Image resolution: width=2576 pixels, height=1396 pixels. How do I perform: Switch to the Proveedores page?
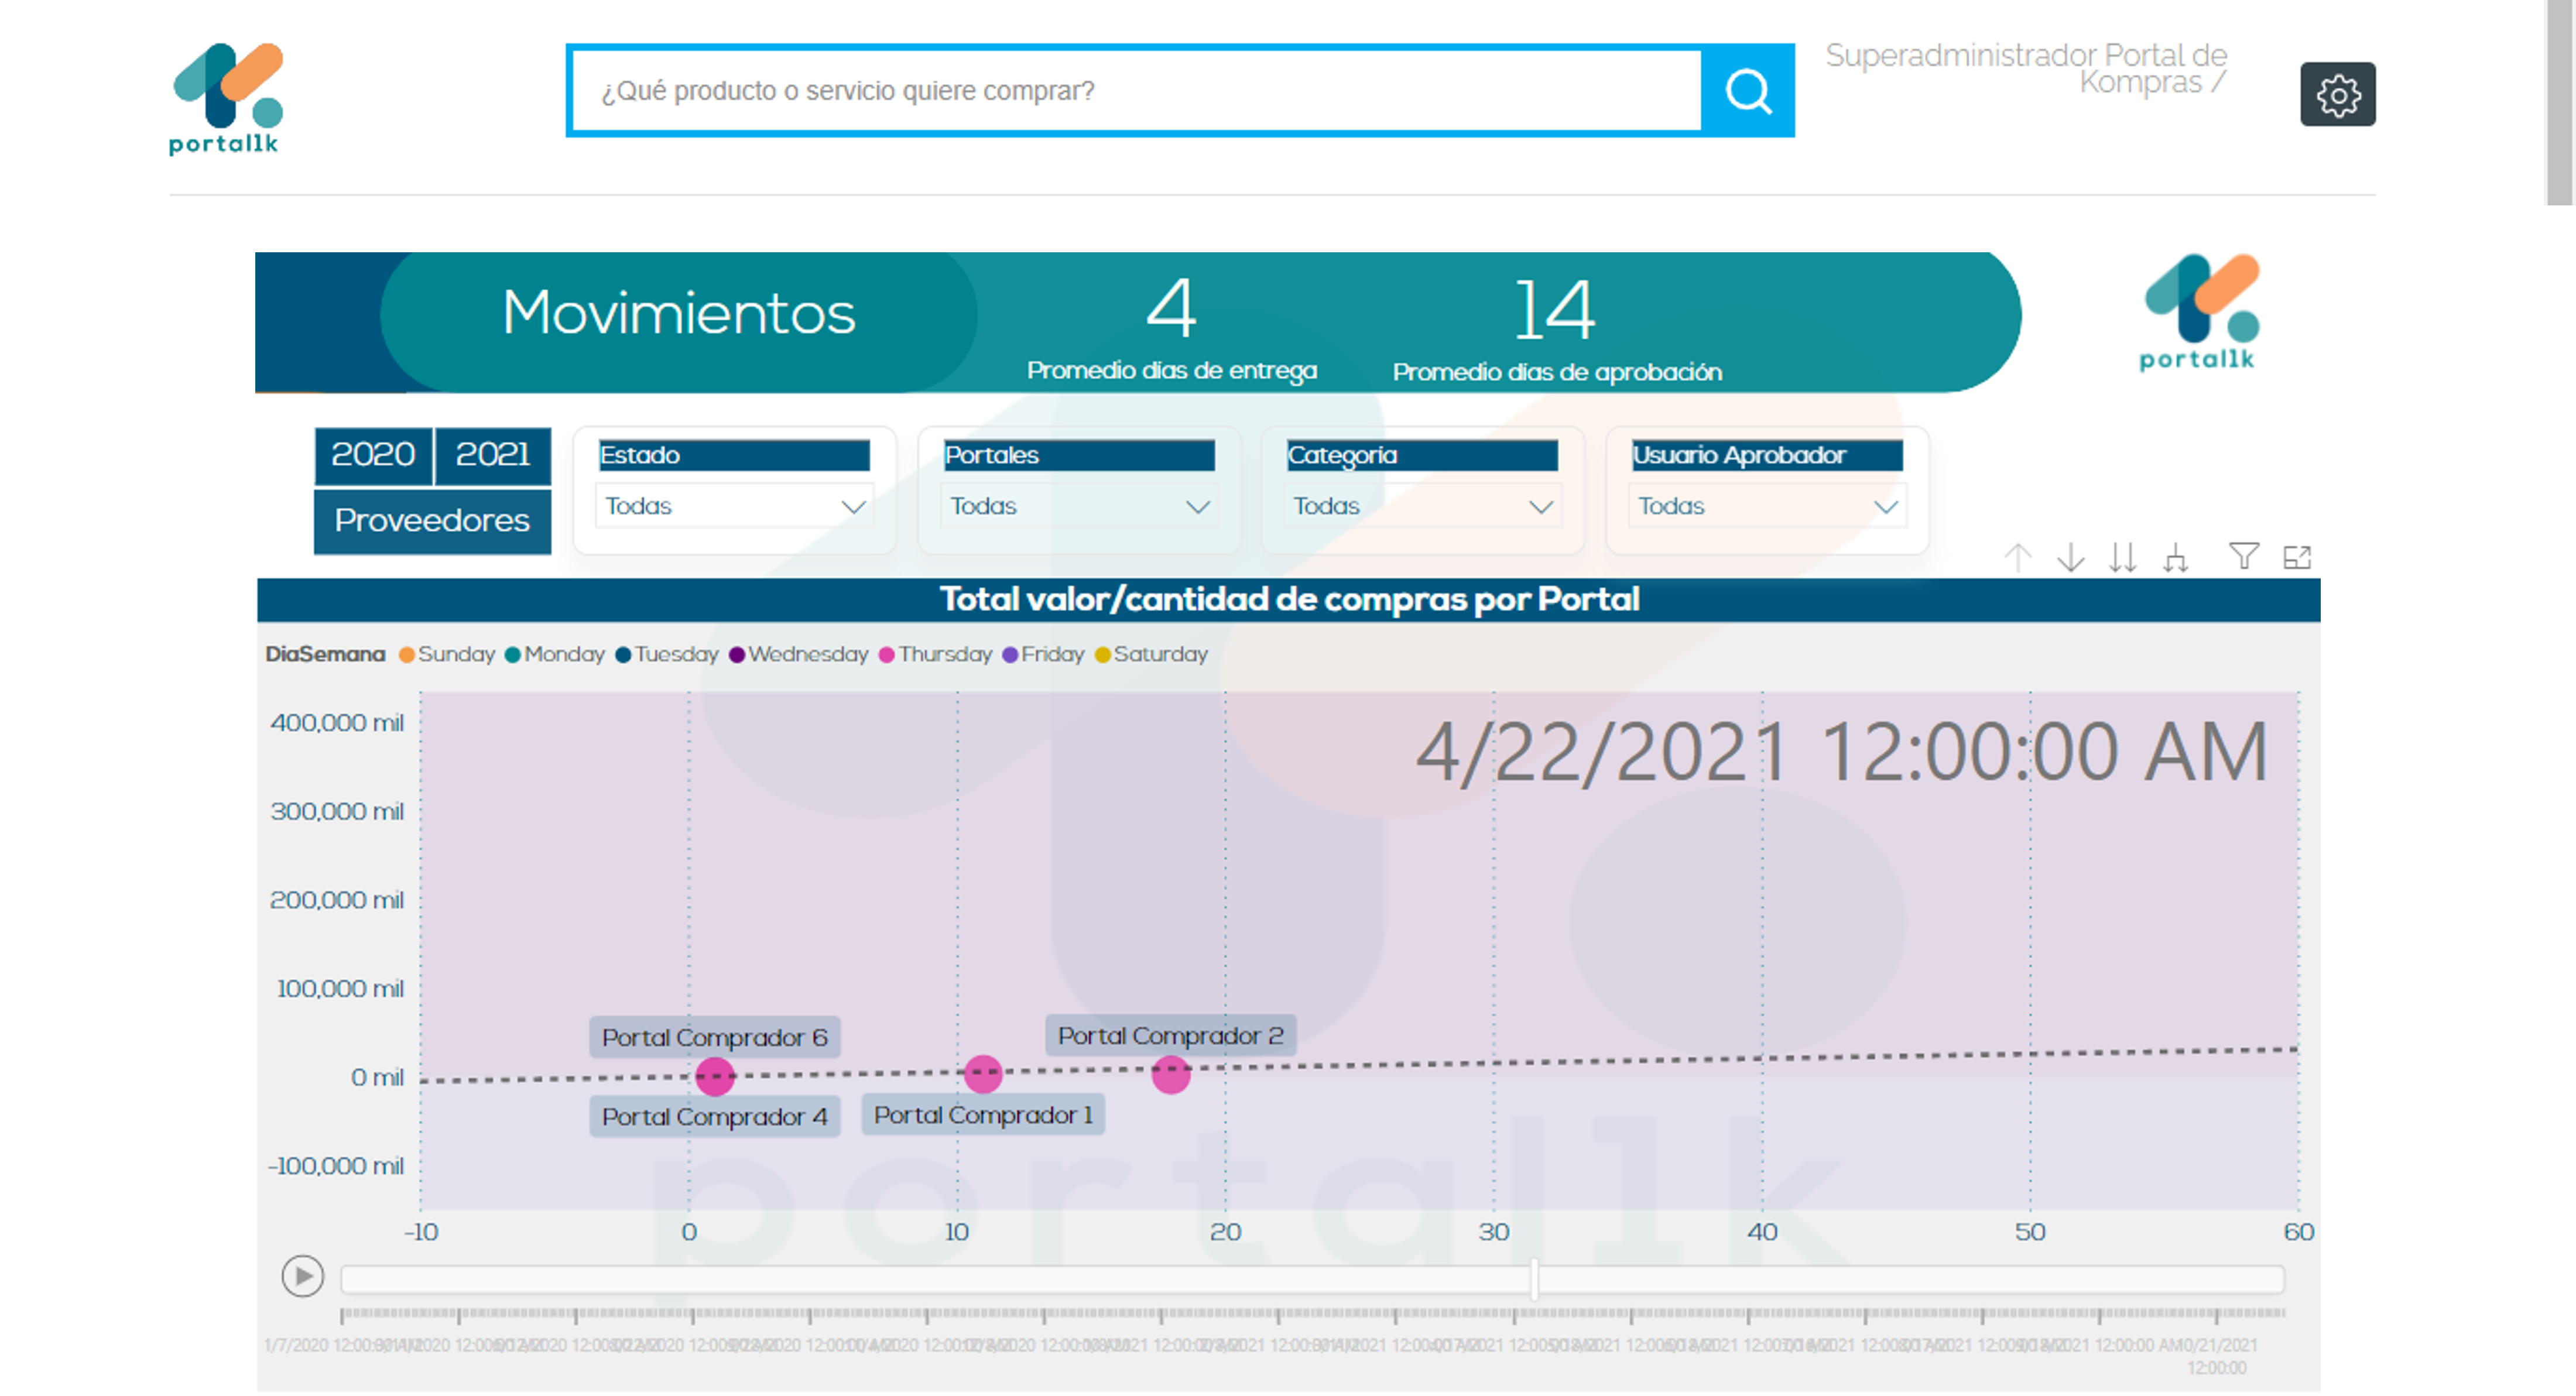point(432,521)
